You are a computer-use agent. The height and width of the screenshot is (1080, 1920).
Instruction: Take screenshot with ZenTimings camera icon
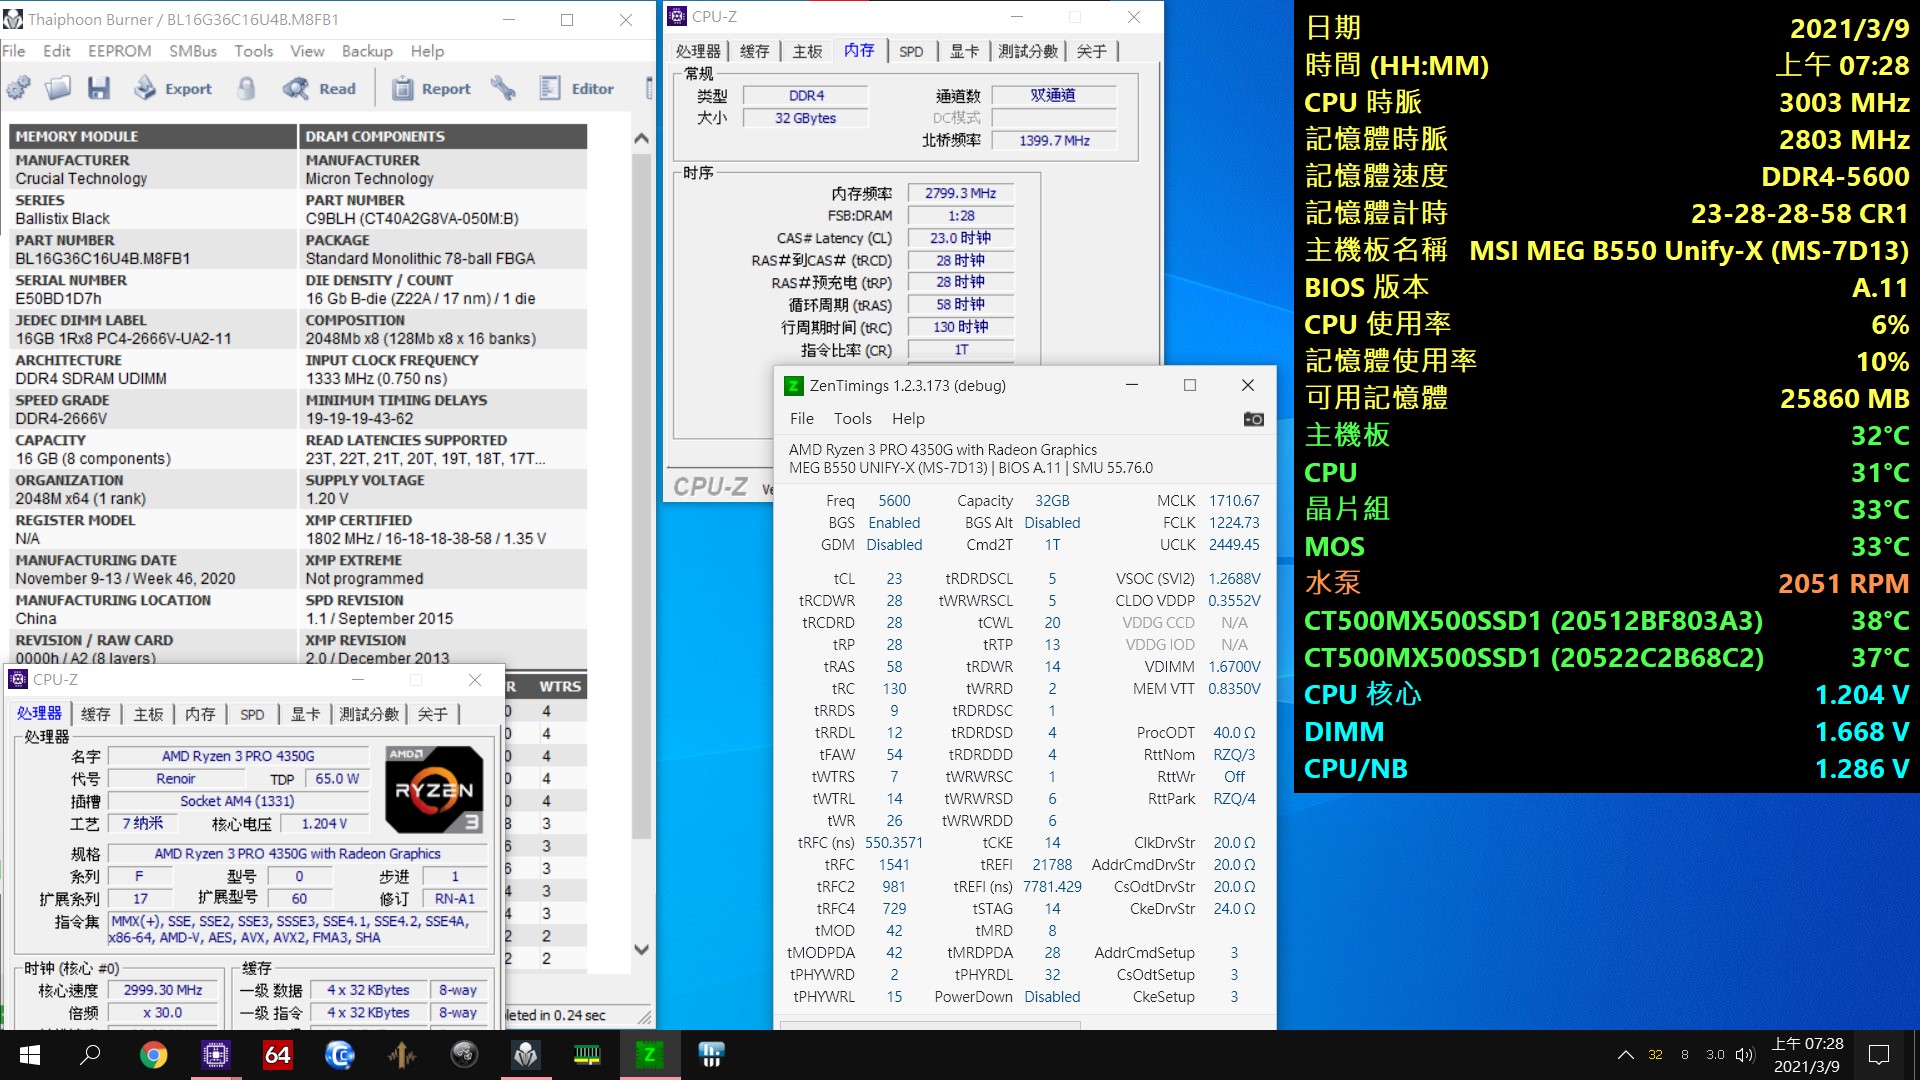(x=1253, y=419)
